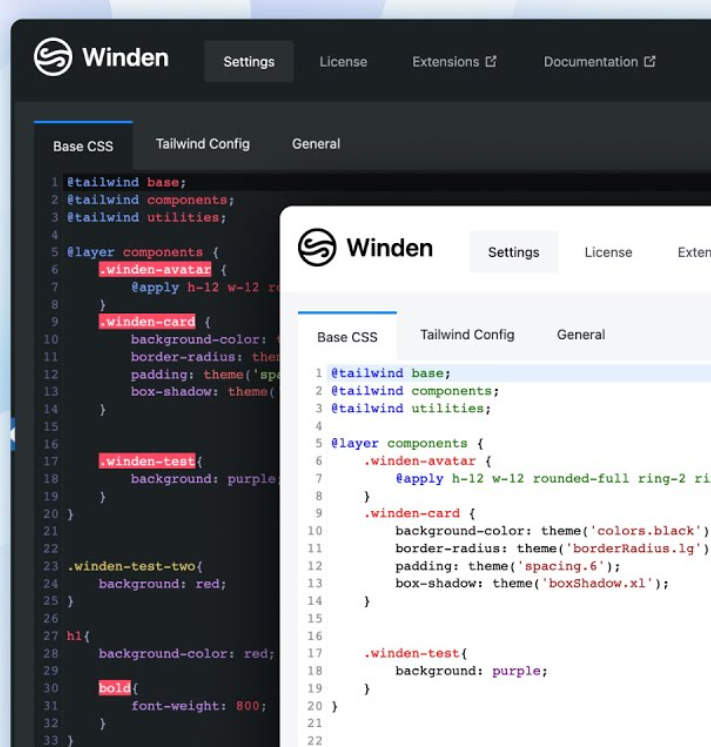Open the Settings tab in the dark window
This screenshot has height=747, width=711.
[x=249, y=61]
